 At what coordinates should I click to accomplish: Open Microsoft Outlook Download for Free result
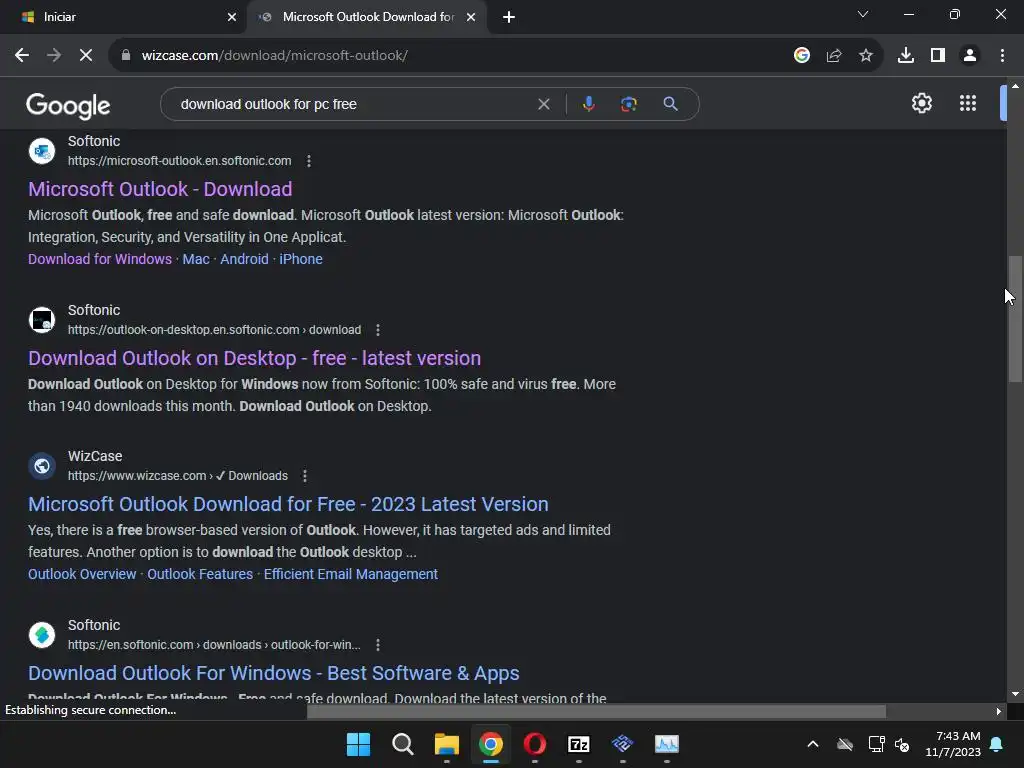[288, 504]
